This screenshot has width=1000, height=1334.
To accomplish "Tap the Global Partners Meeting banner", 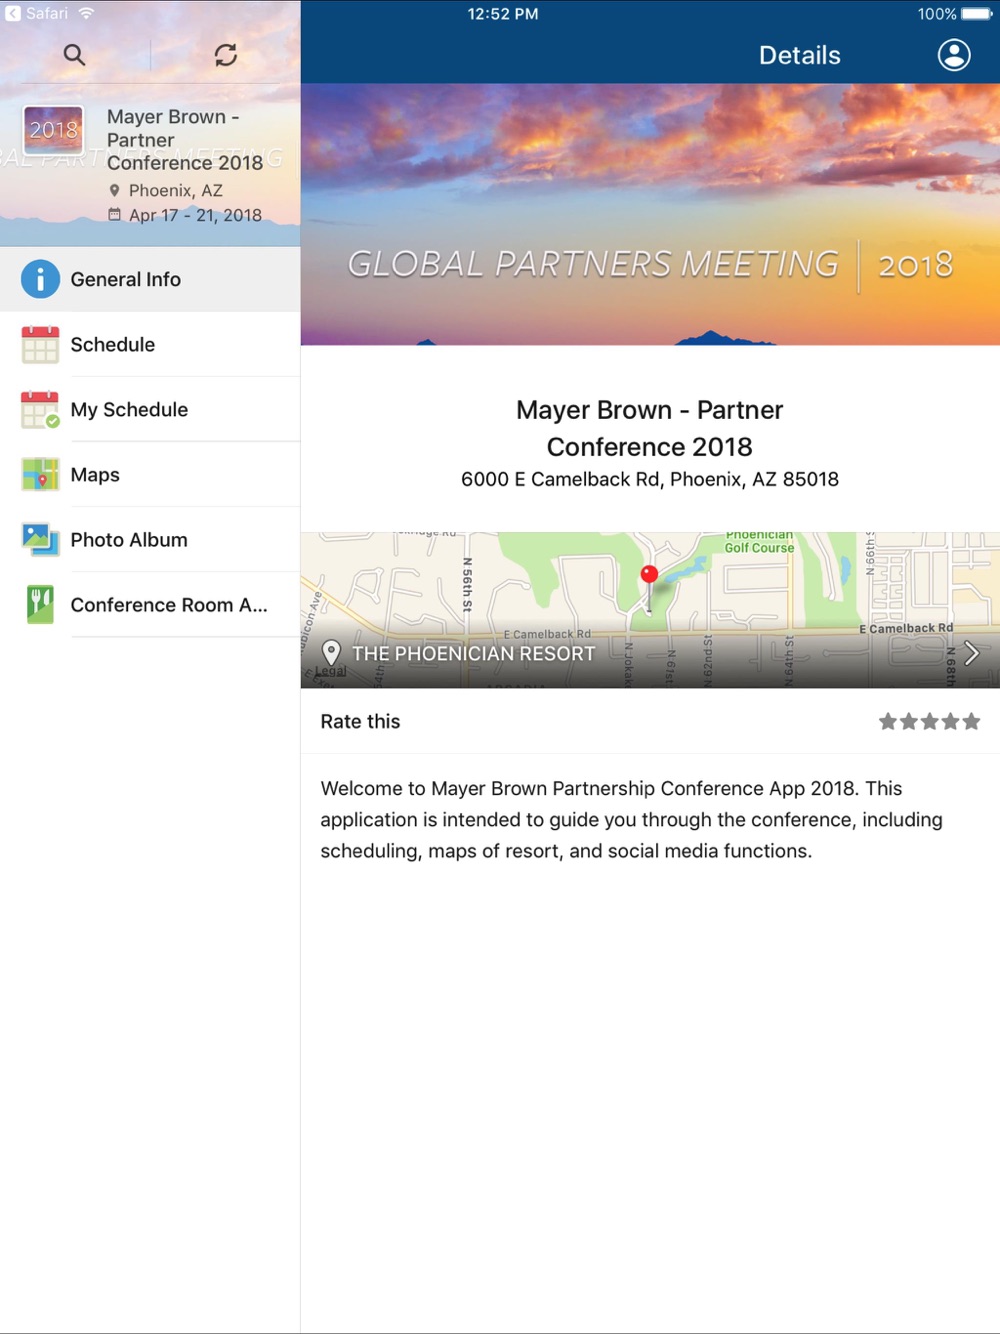I will pyautogui.click(x=650, y=214).
